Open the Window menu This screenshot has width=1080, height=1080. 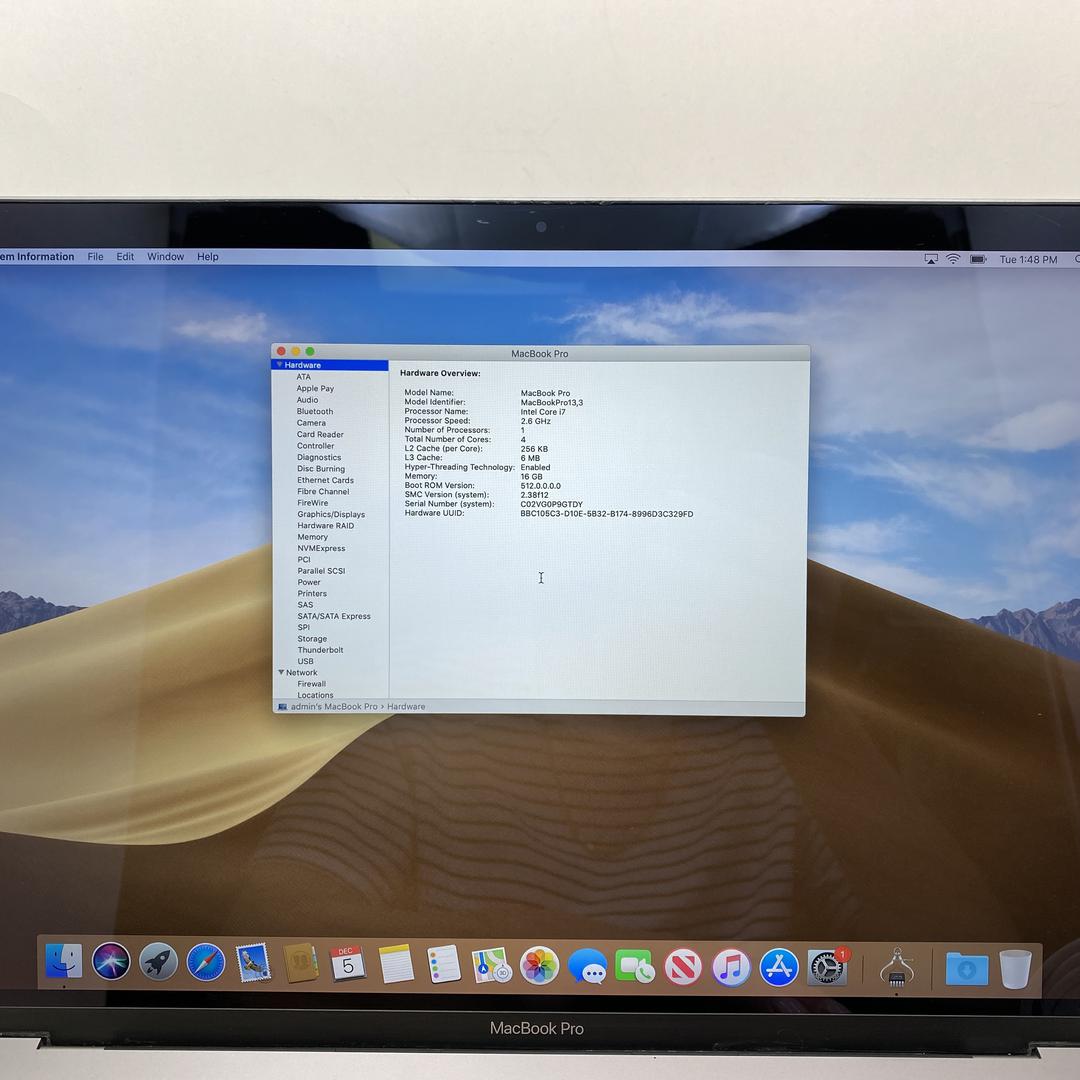coord(165,257)
